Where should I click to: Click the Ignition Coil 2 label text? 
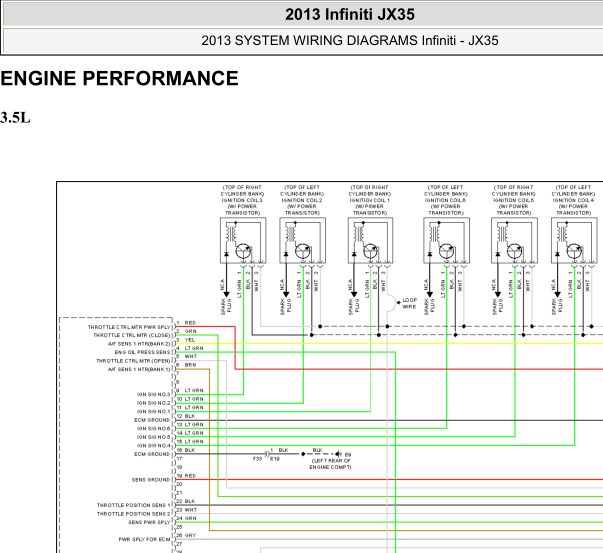(x=302, y=200)
